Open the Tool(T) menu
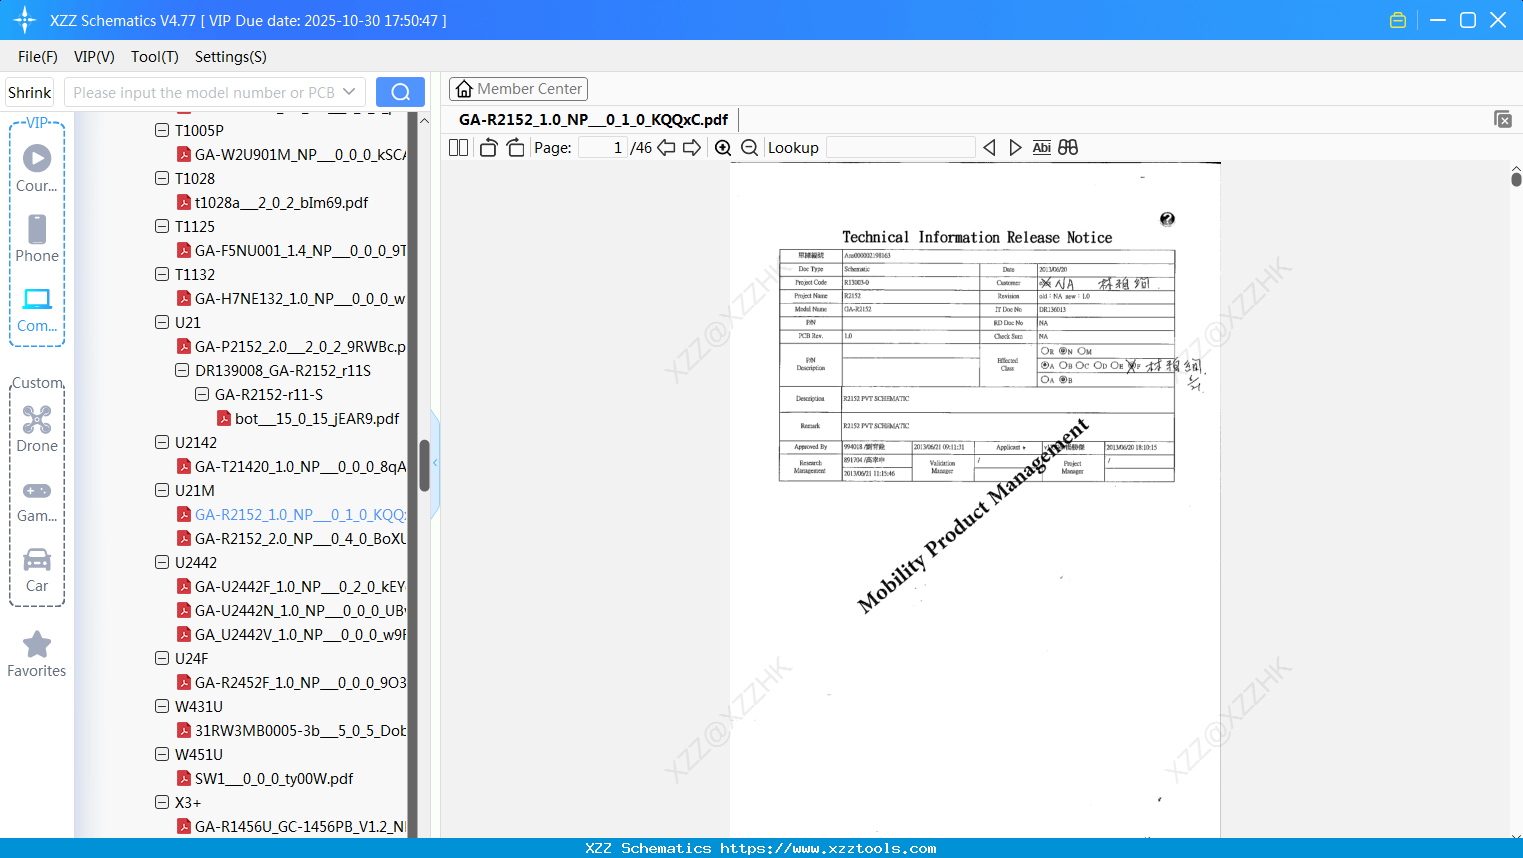 click(x=155, y=57)
